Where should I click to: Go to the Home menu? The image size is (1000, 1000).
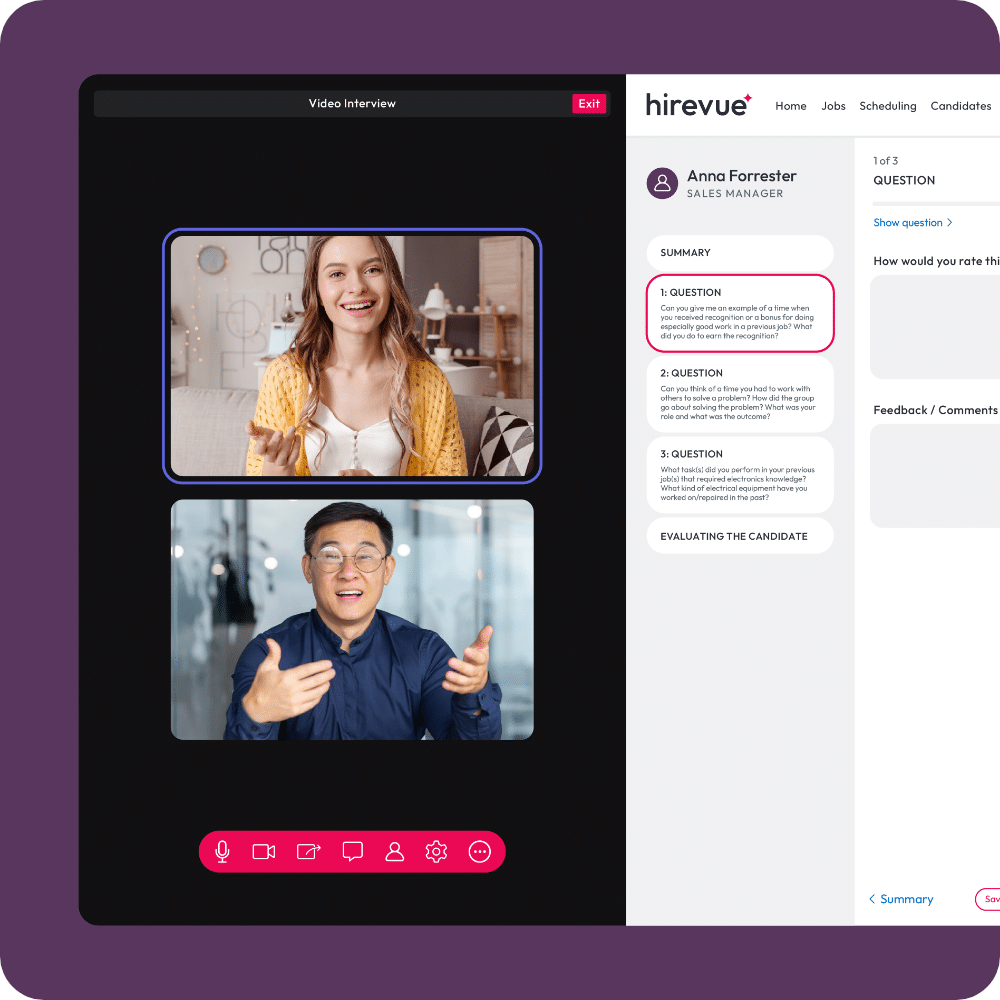[x=791, y=106]
